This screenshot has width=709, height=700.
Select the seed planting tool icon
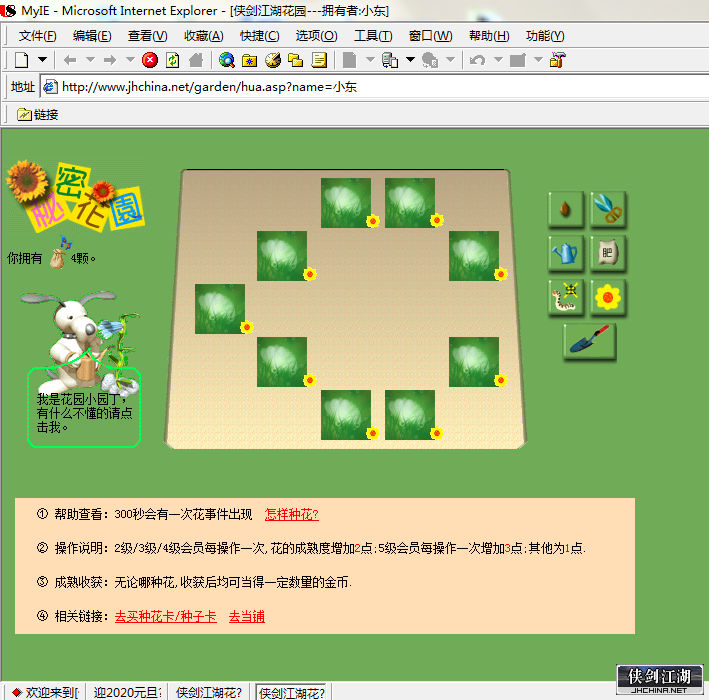566,209
